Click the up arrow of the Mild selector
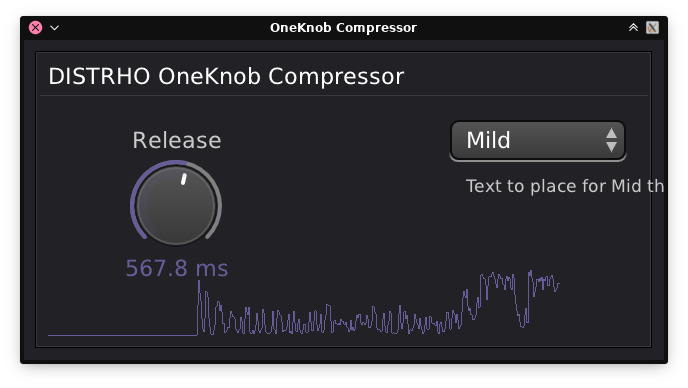The width and height of the screenshot is (688, 388). point(611,133)
